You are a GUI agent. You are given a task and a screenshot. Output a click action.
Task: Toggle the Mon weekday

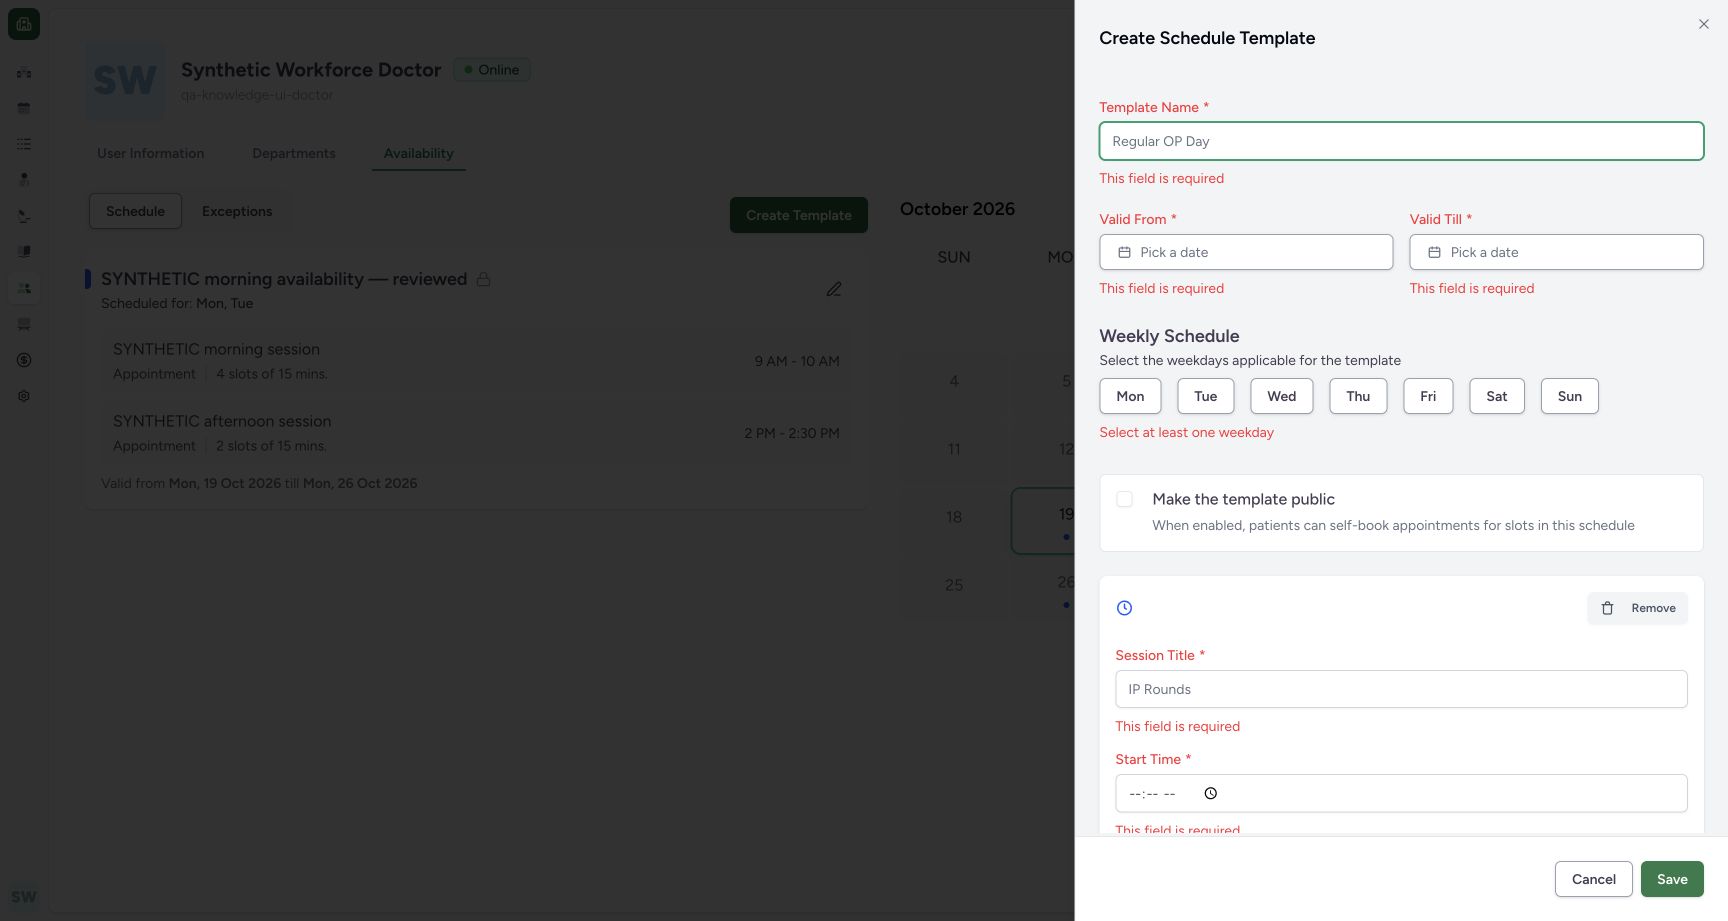1130,396
